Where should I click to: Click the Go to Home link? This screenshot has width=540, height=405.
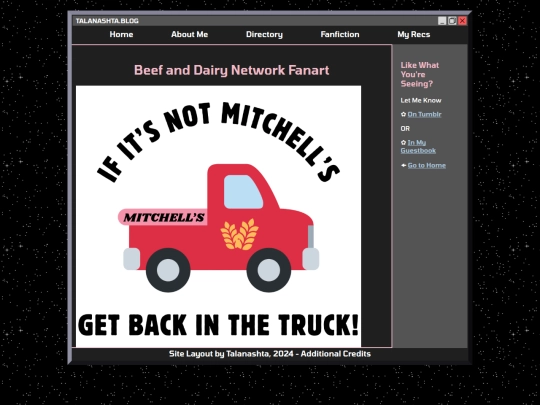click(x=427, y=165)
